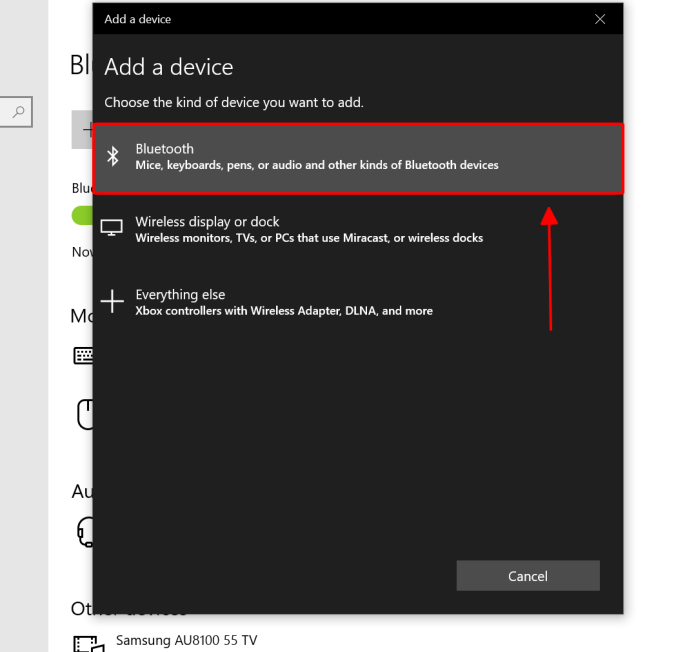Click the keyboard device icon
Image resolution: width=696 pixels, height=652 pixels.
83,355
